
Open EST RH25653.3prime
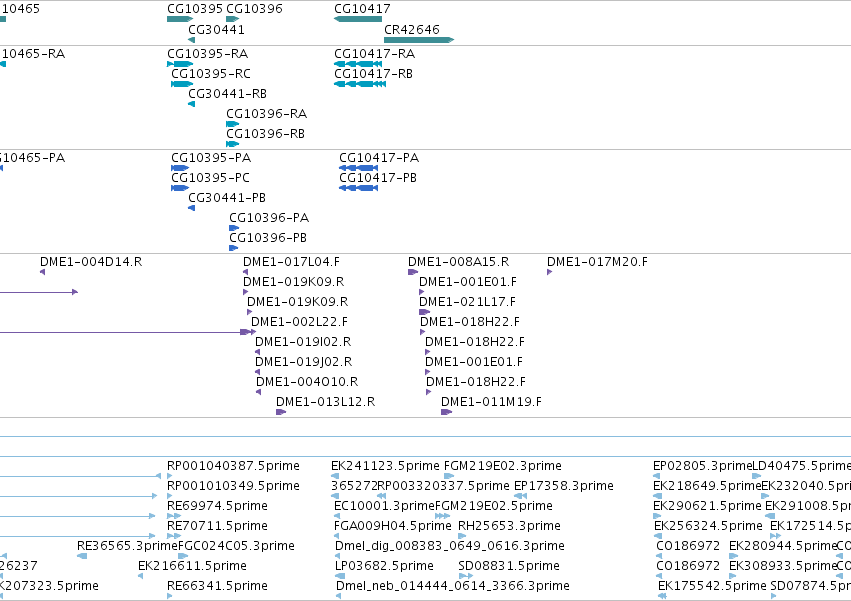click(x=509, y=527)
